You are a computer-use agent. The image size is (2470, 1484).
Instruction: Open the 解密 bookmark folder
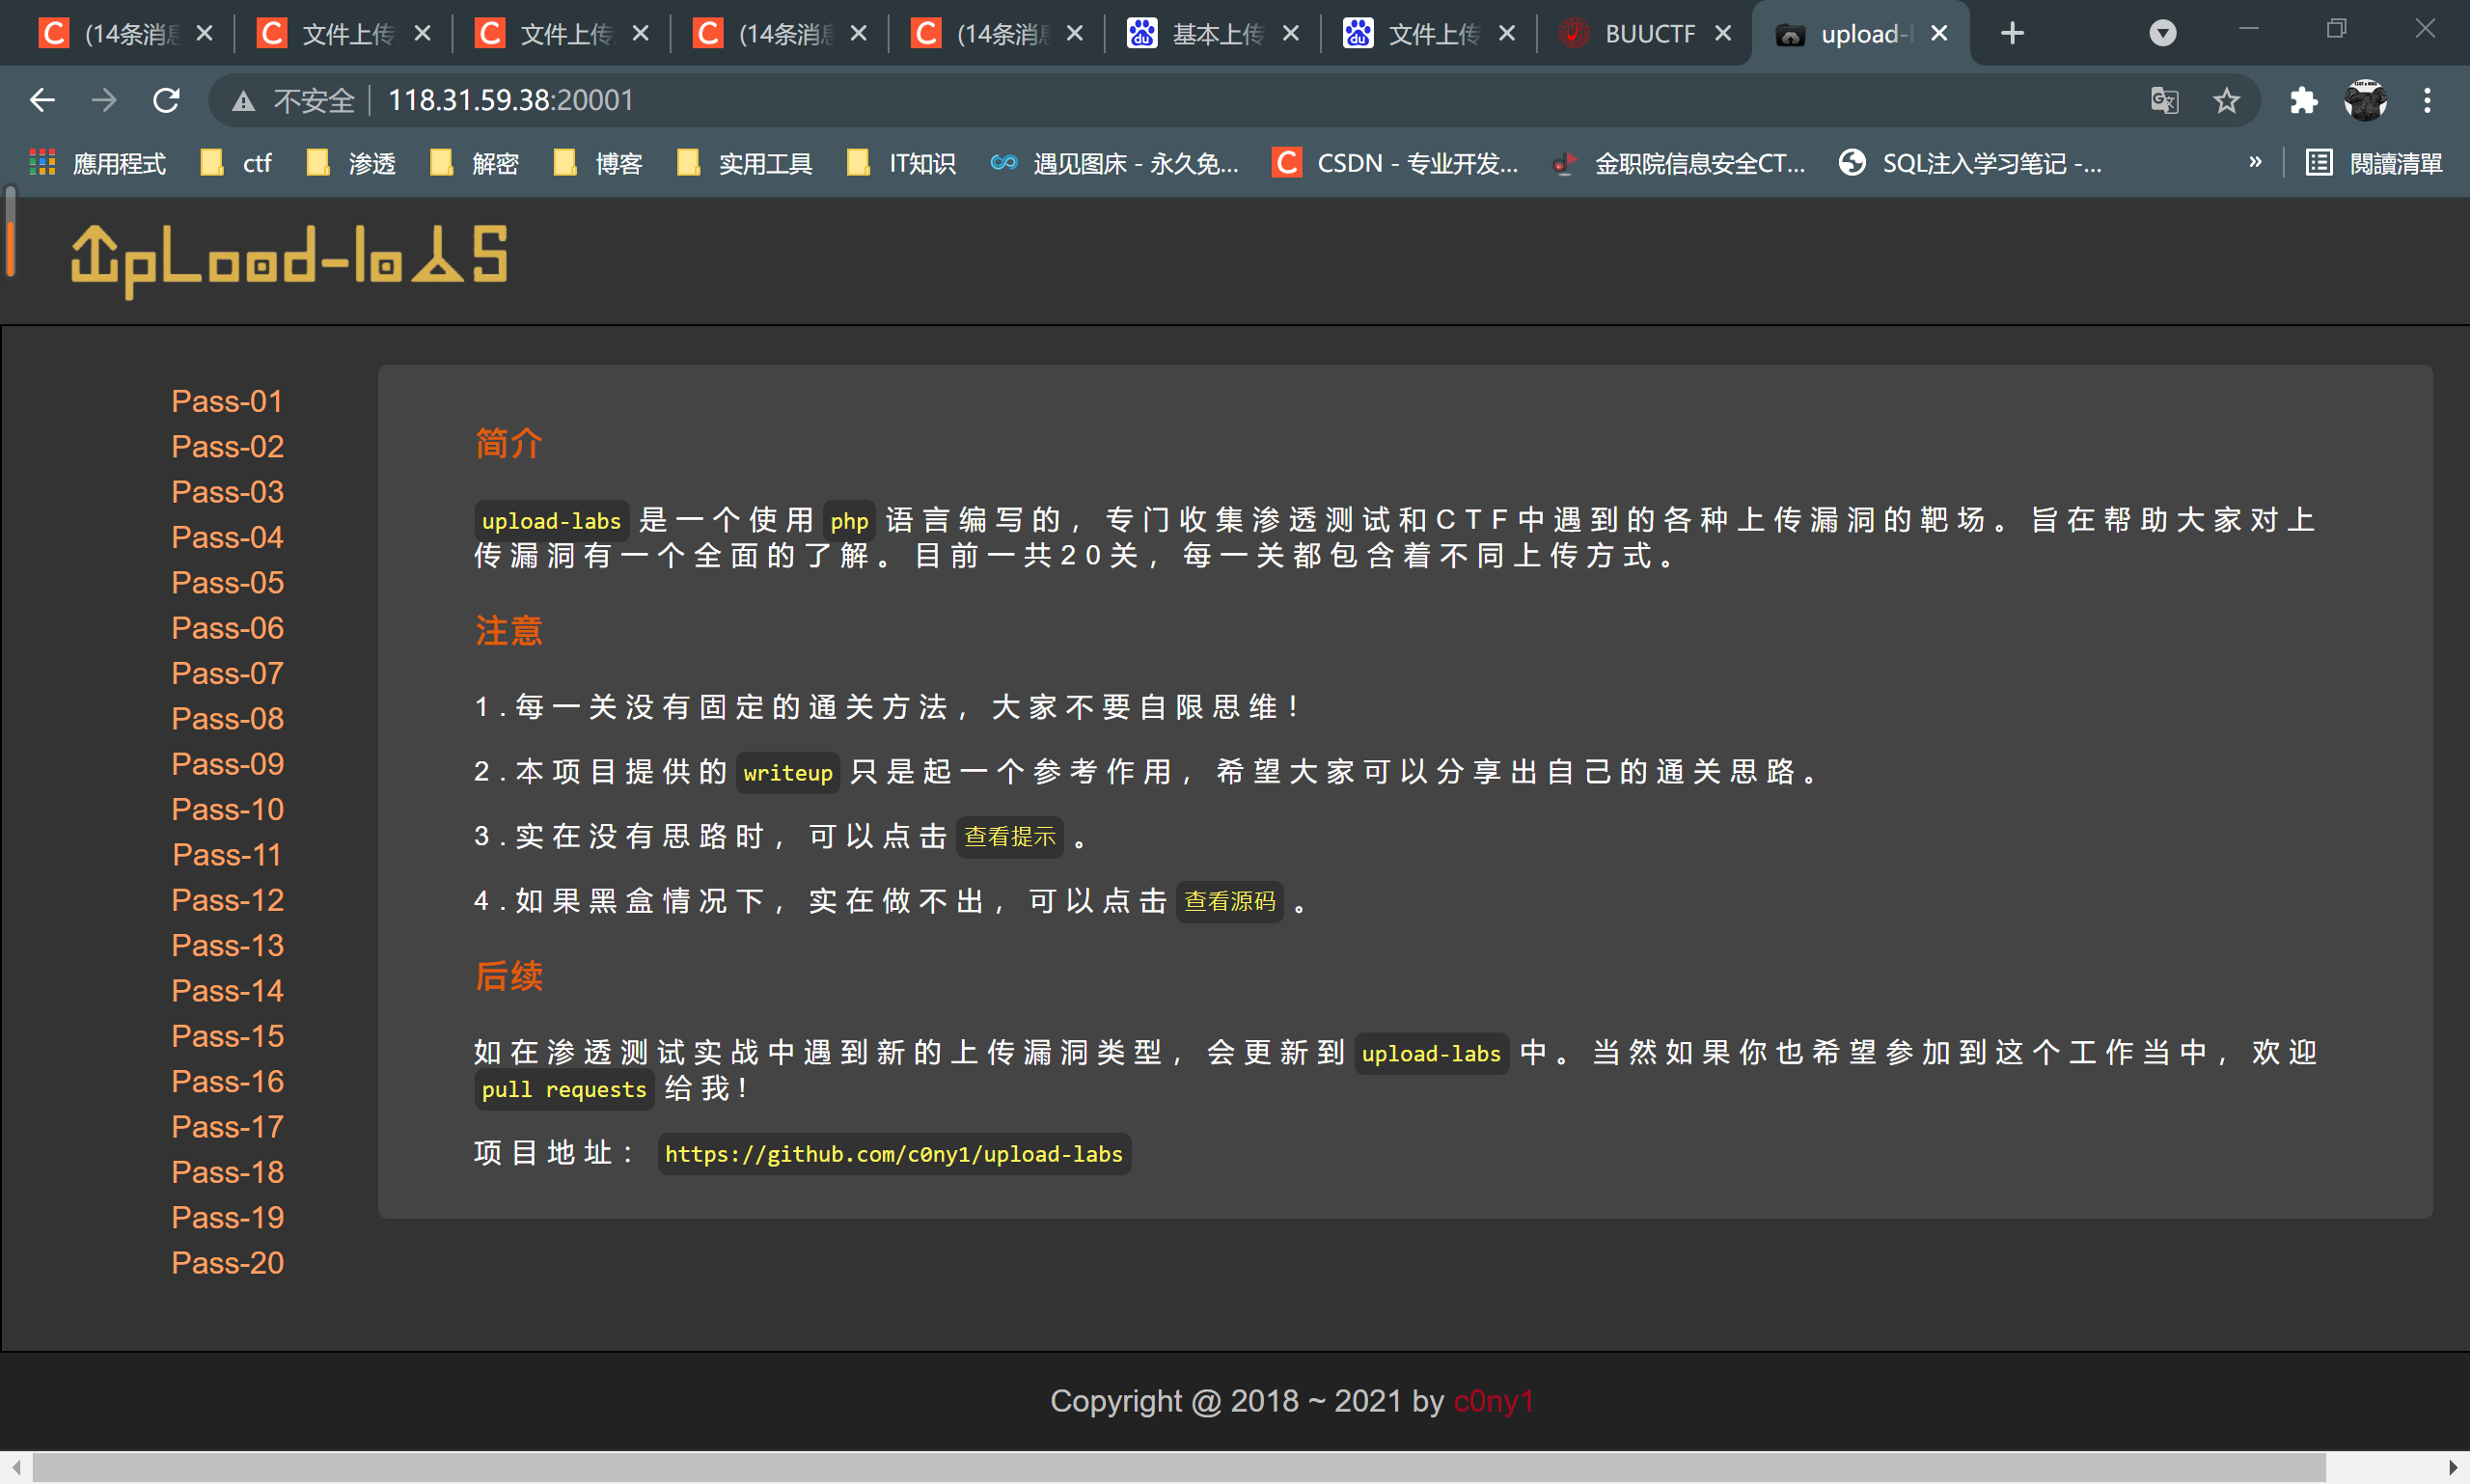[x=474, y=163]
